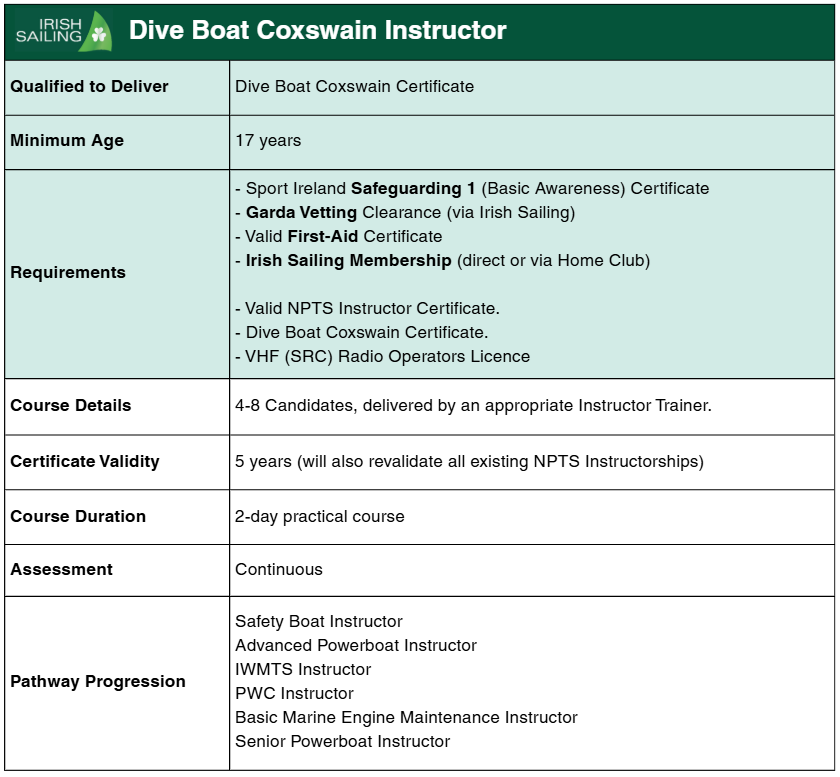This screenshot has width=840, height=777.
Task: Open the Safety Boat Instructor pathway
Action: (319, 622)
